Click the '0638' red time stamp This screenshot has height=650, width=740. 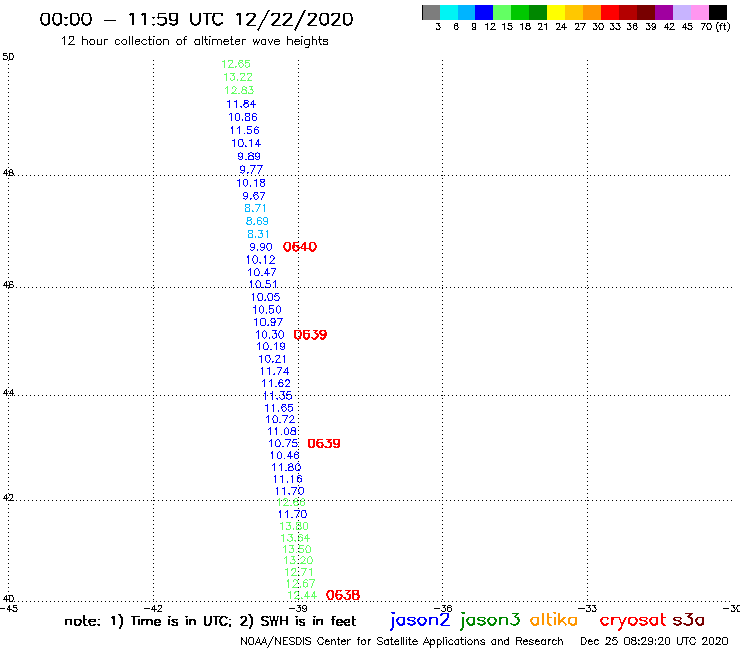343,595
